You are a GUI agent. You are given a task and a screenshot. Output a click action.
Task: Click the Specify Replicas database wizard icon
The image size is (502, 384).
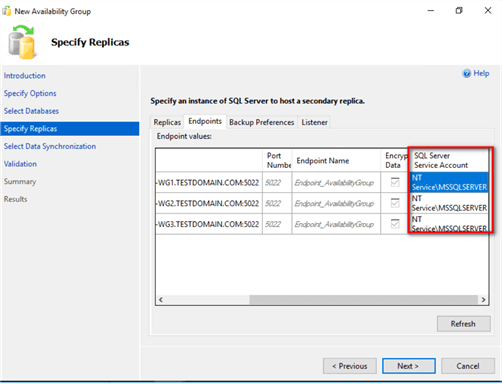click(x=22, y=42)
